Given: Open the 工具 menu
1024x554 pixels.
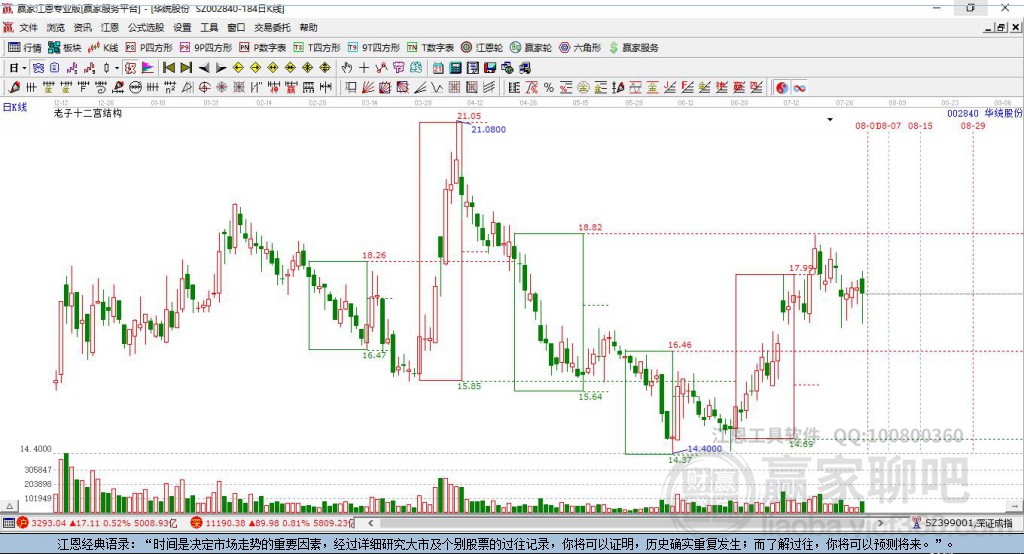Looking at the screenshot, I should click(209, 27).
